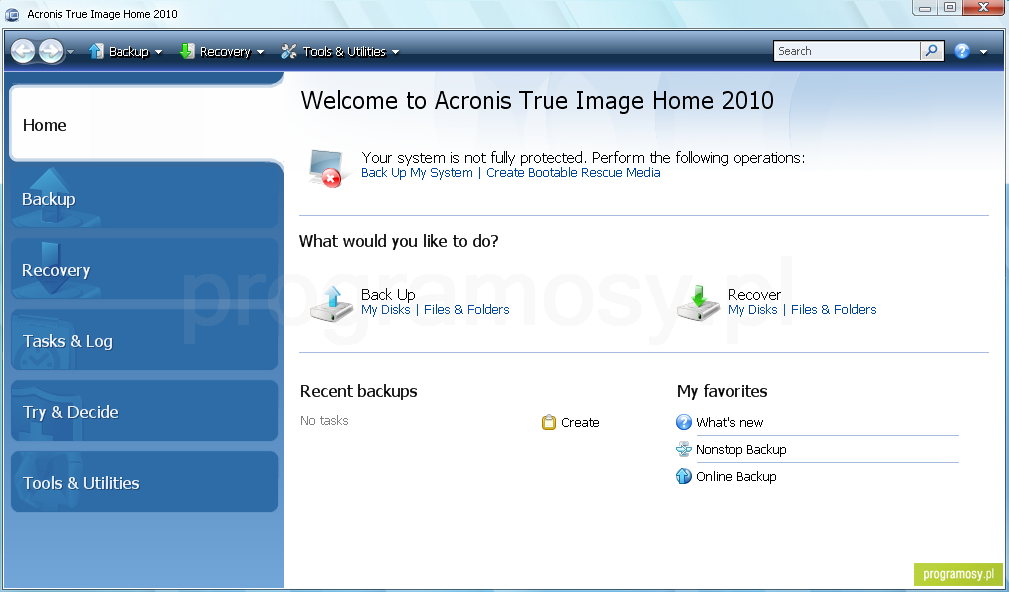Open the Backup sidebar section
The width and height of the screenshot is (1009, 592).
pos(145,198)
